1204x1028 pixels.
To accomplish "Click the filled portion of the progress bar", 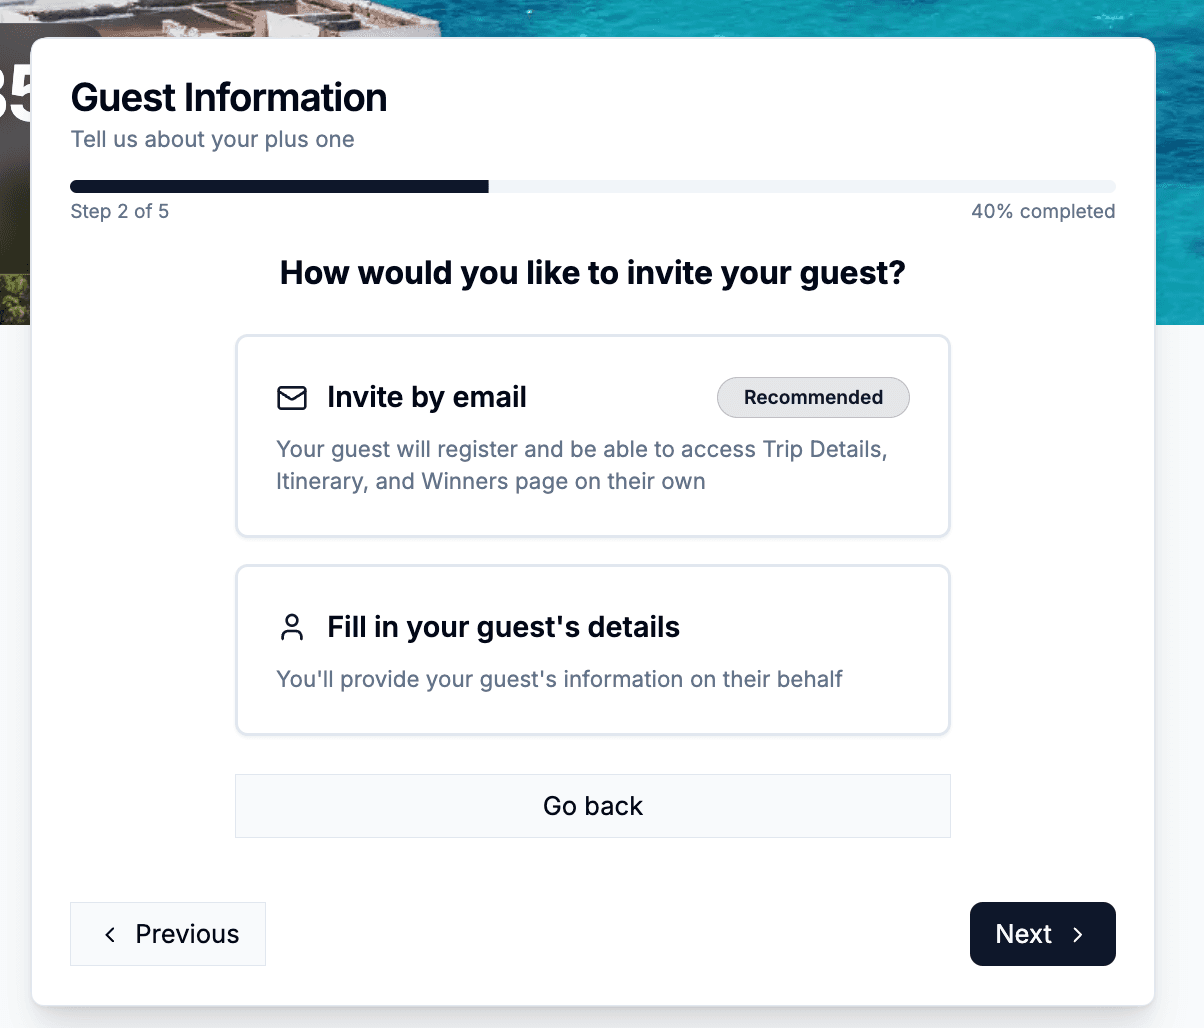I will pos(279,187).
